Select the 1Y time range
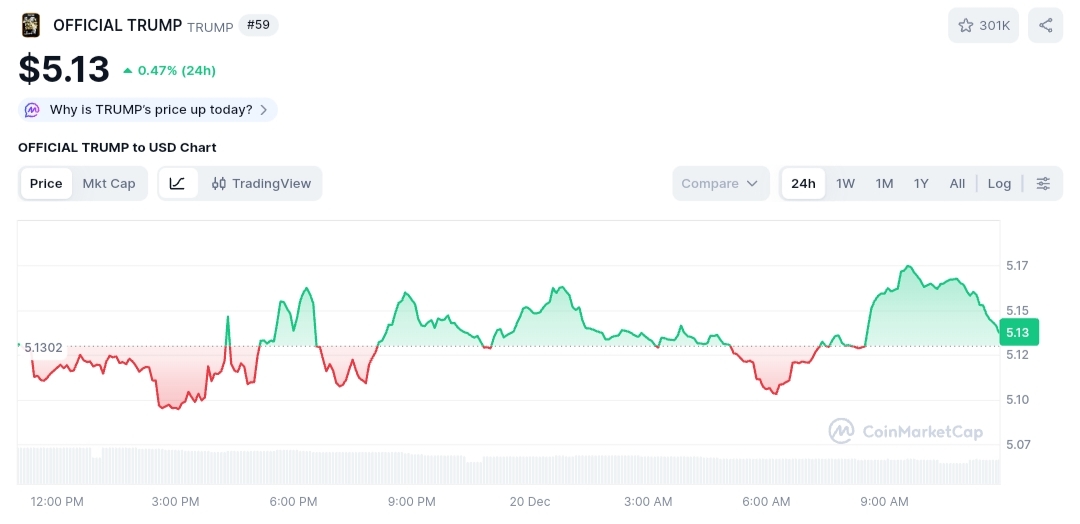Screen dimensions: 1080x524 point(921,183)
